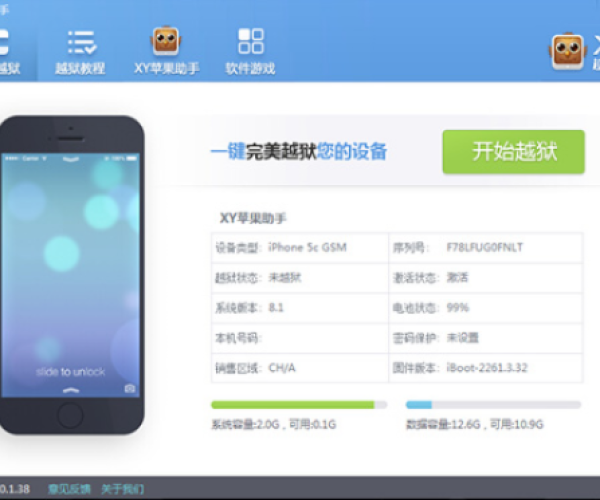Click firmware value "iBoot-2261.3.32"
Image resolution: width=600 pixels, height=500 pixels.
[x=487, y=368]
